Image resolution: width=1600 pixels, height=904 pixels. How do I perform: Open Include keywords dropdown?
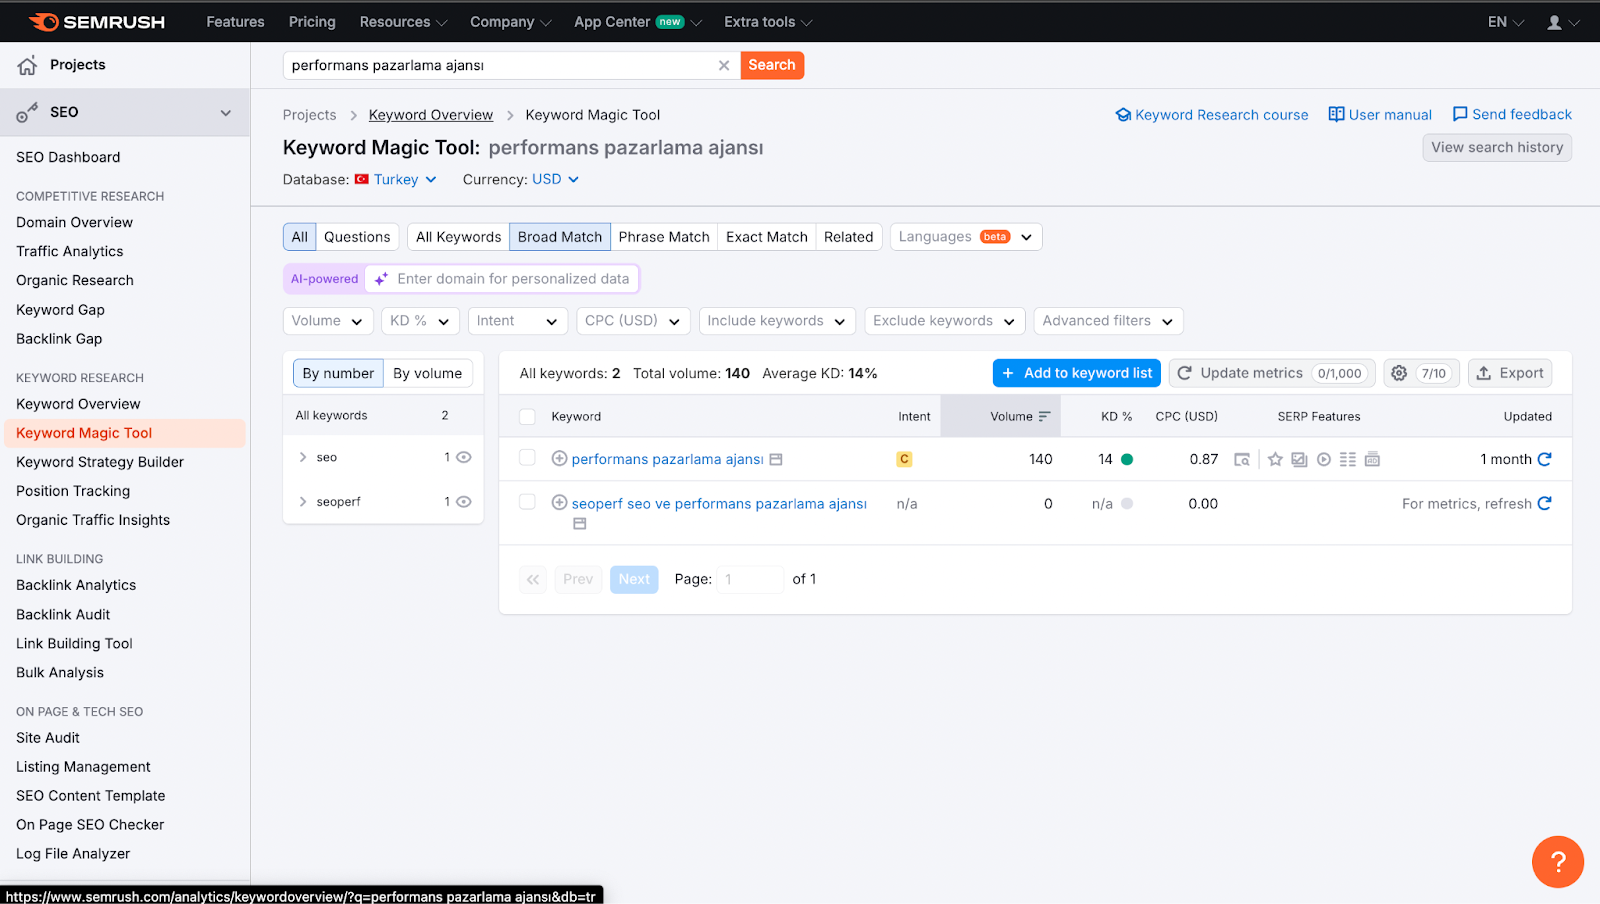[777, 321]
